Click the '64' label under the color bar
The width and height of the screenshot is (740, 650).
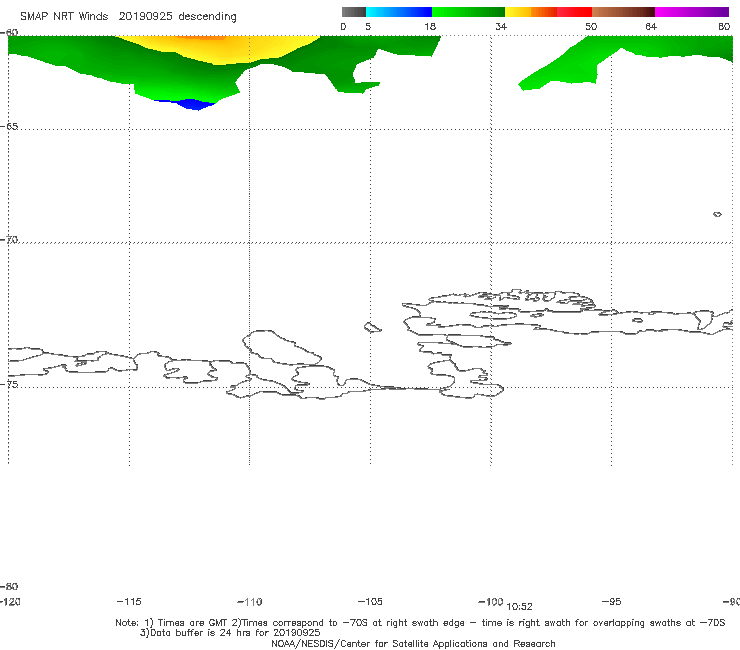point(651,27)
